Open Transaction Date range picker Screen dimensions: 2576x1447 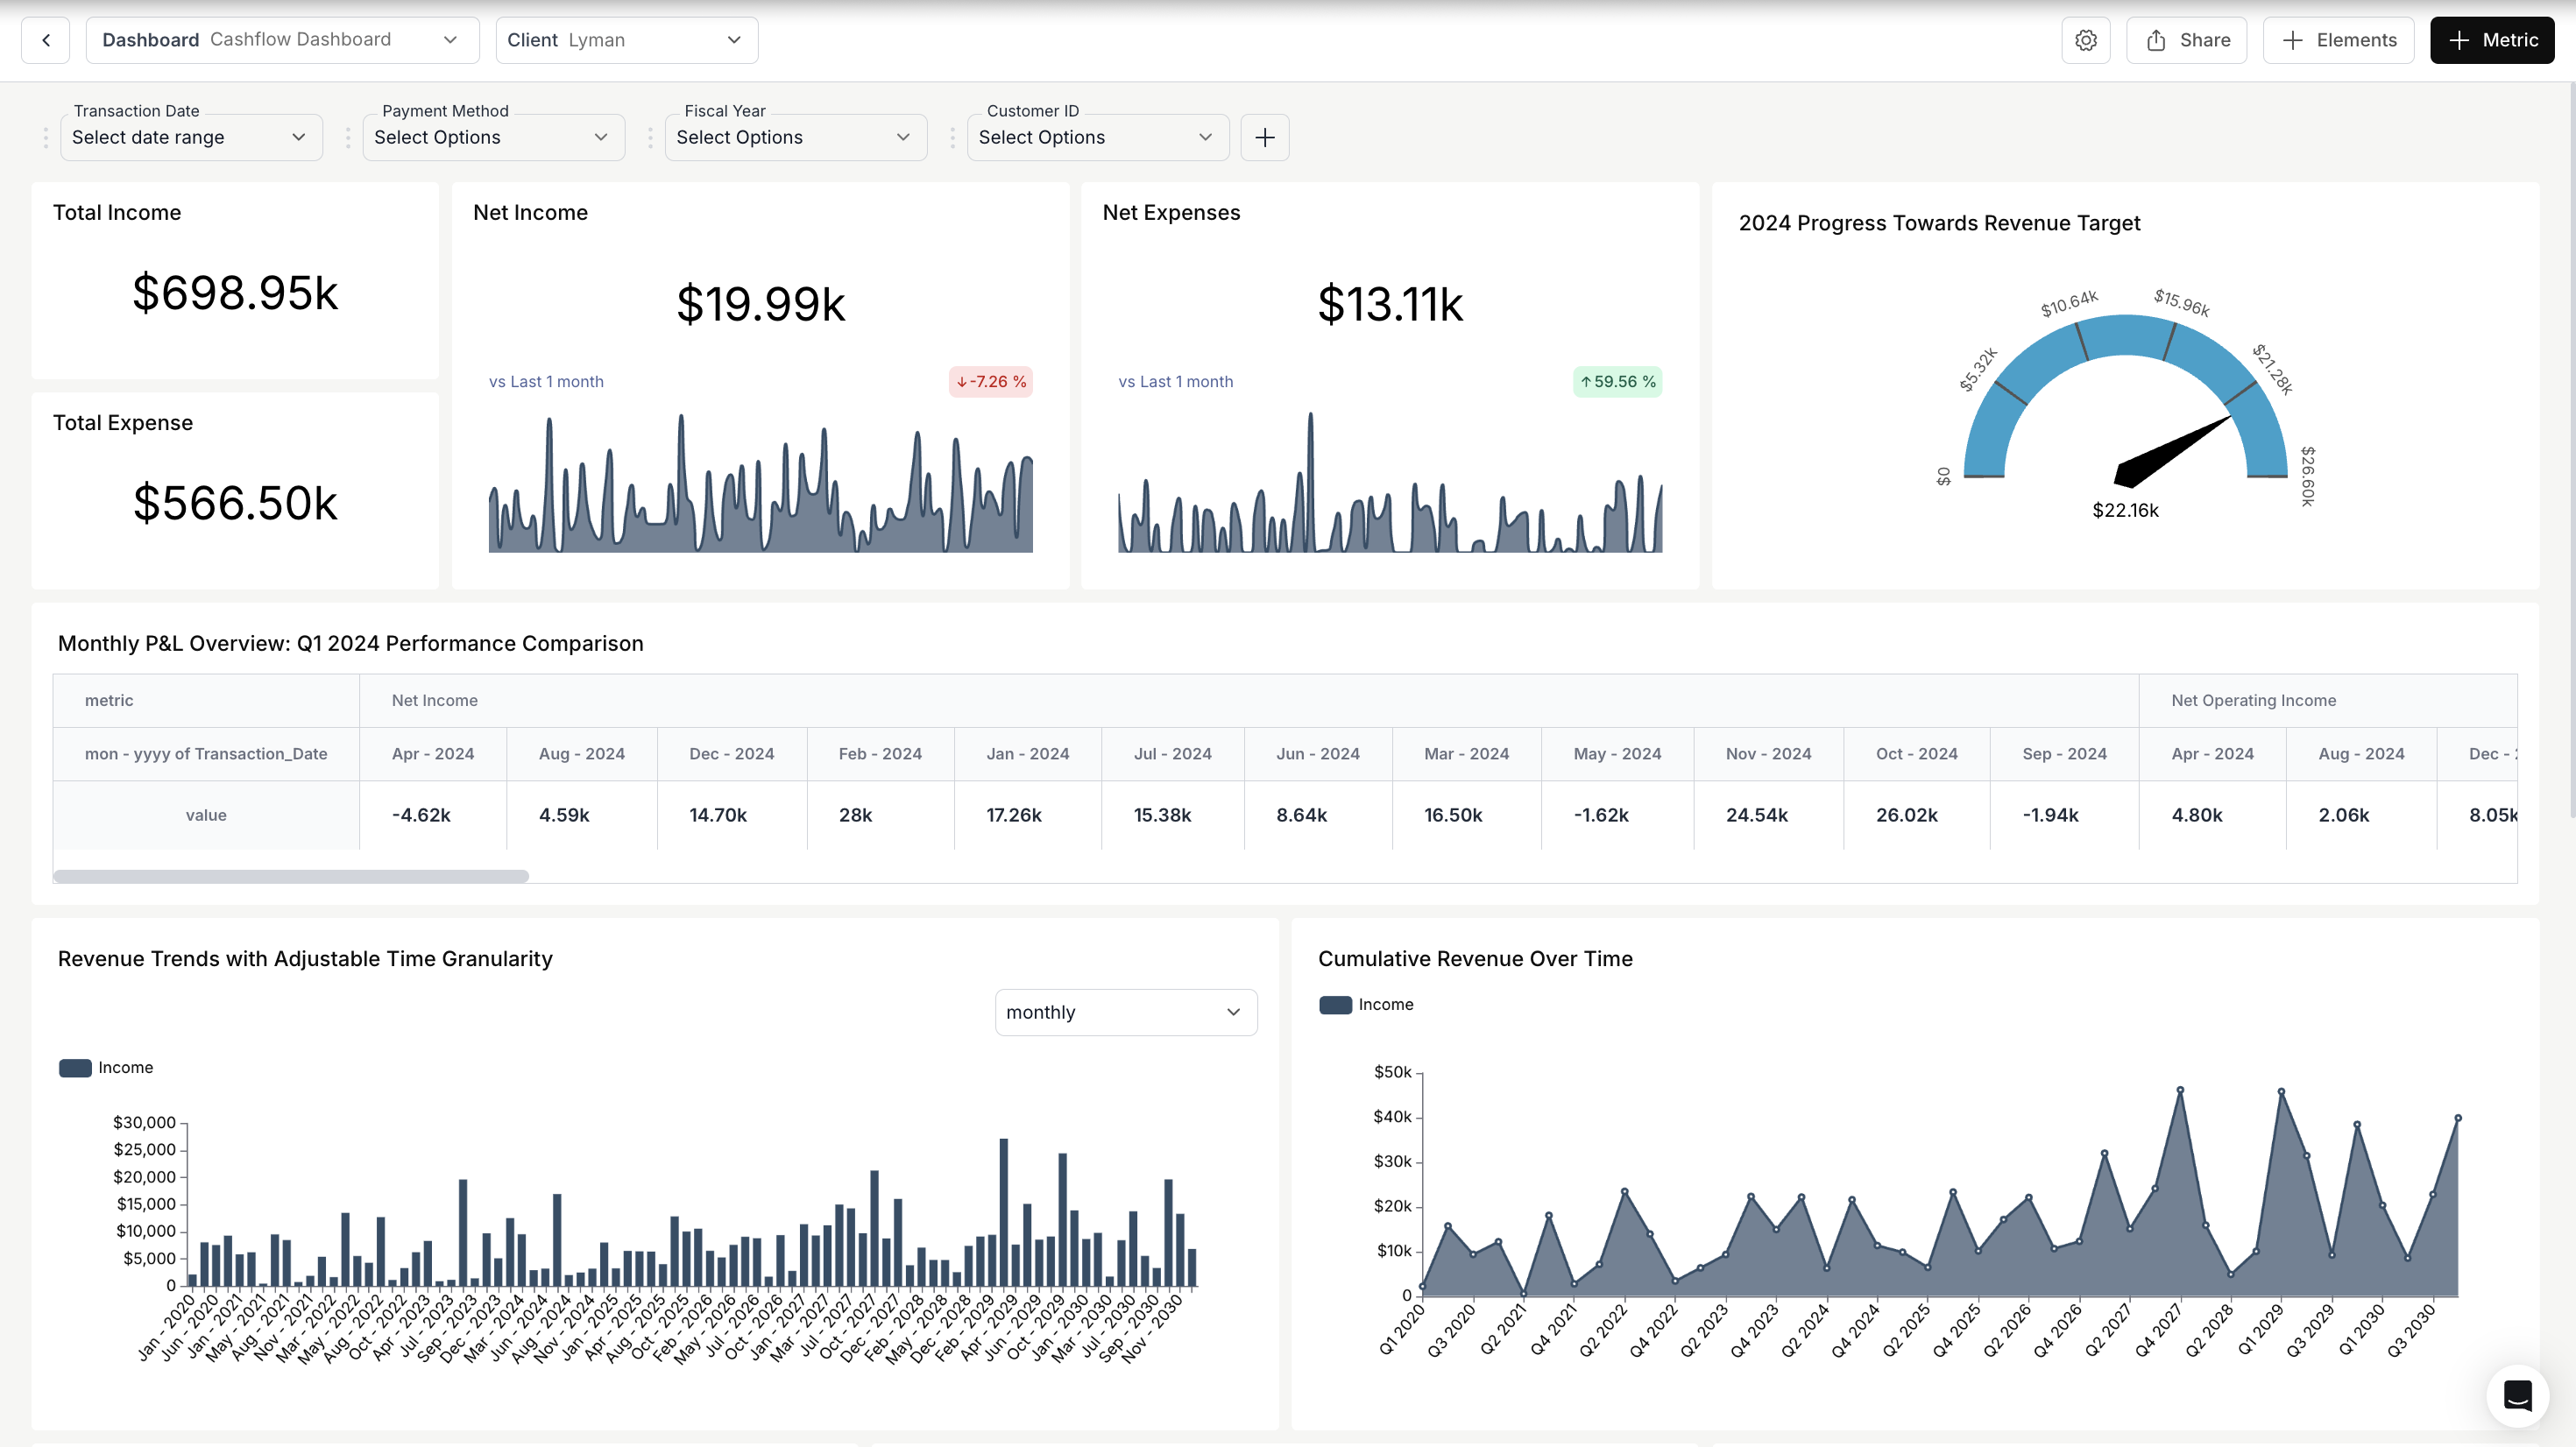[x=191, y=137]
